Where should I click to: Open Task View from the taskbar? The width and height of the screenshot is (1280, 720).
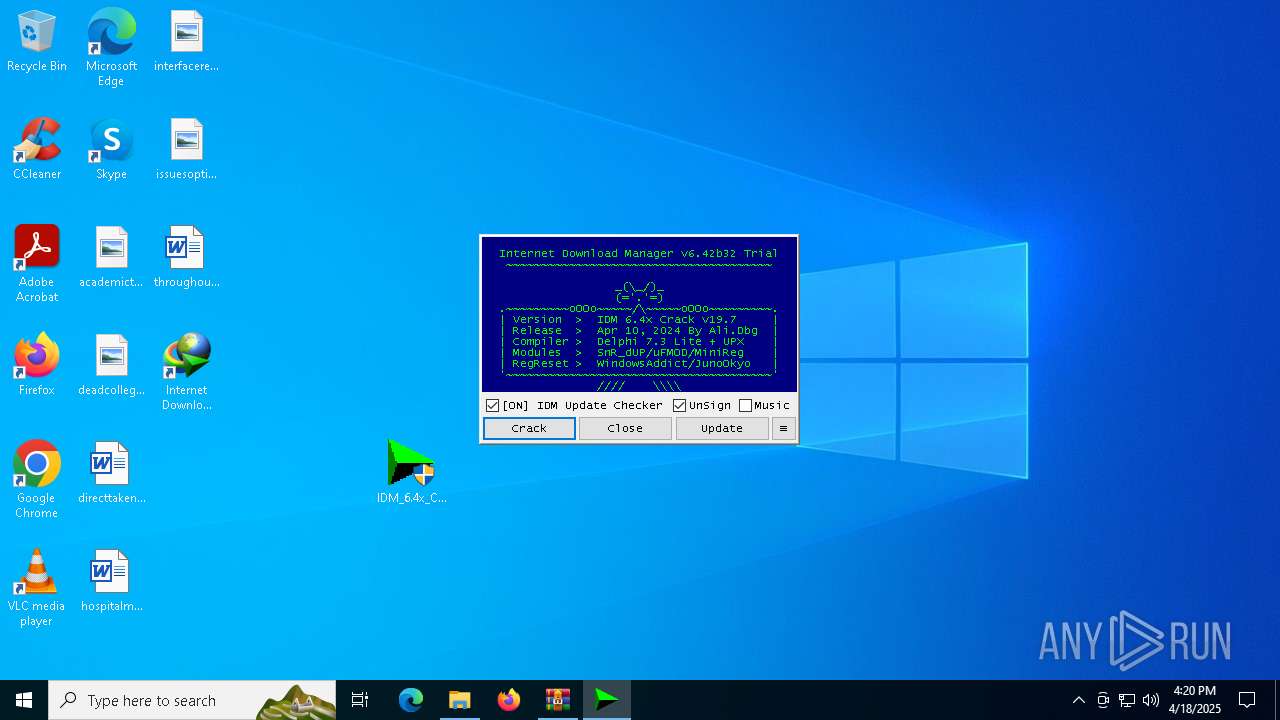(360, 700)
